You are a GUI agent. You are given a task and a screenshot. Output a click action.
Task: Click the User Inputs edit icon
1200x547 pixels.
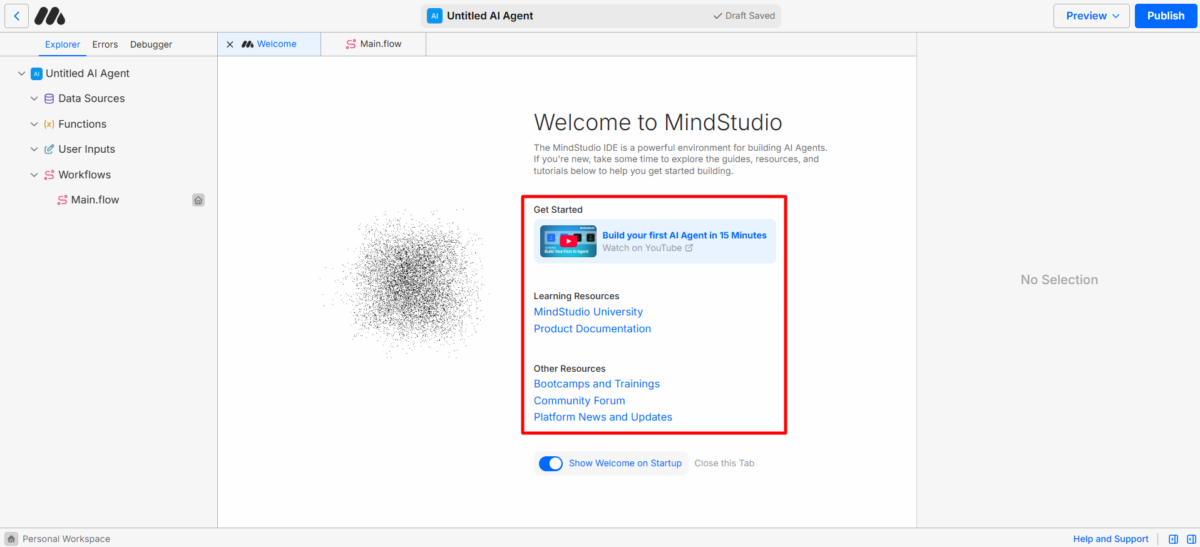[x=49, y=149]
